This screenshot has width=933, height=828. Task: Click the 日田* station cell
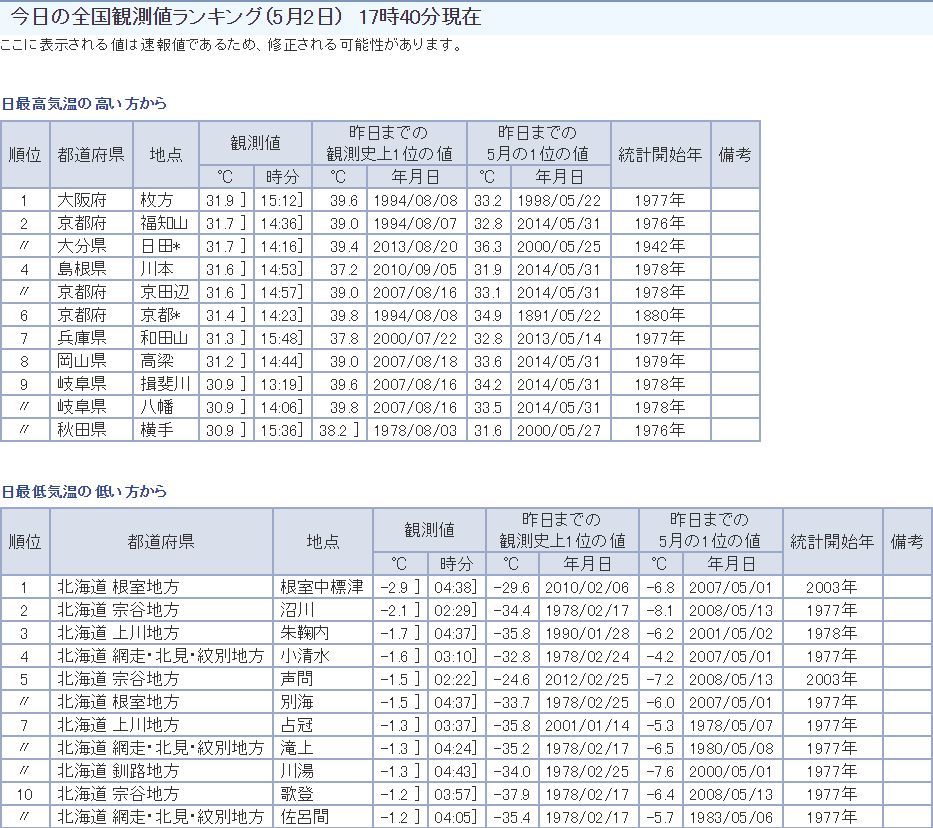161,246
